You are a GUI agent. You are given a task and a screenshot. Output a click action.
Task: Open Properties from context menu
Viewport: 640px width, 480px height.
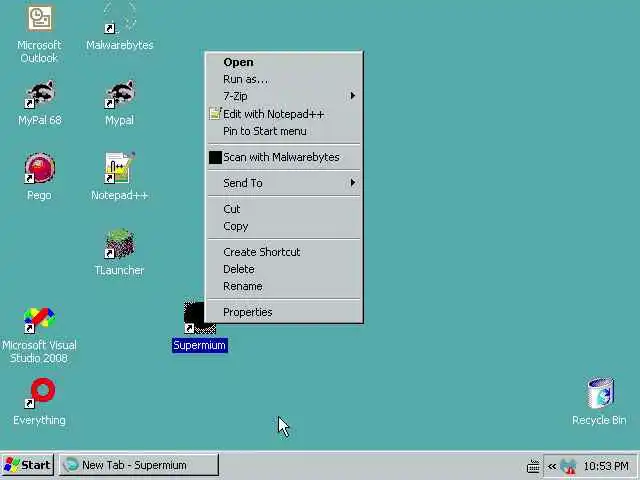[x=284, y=312]
